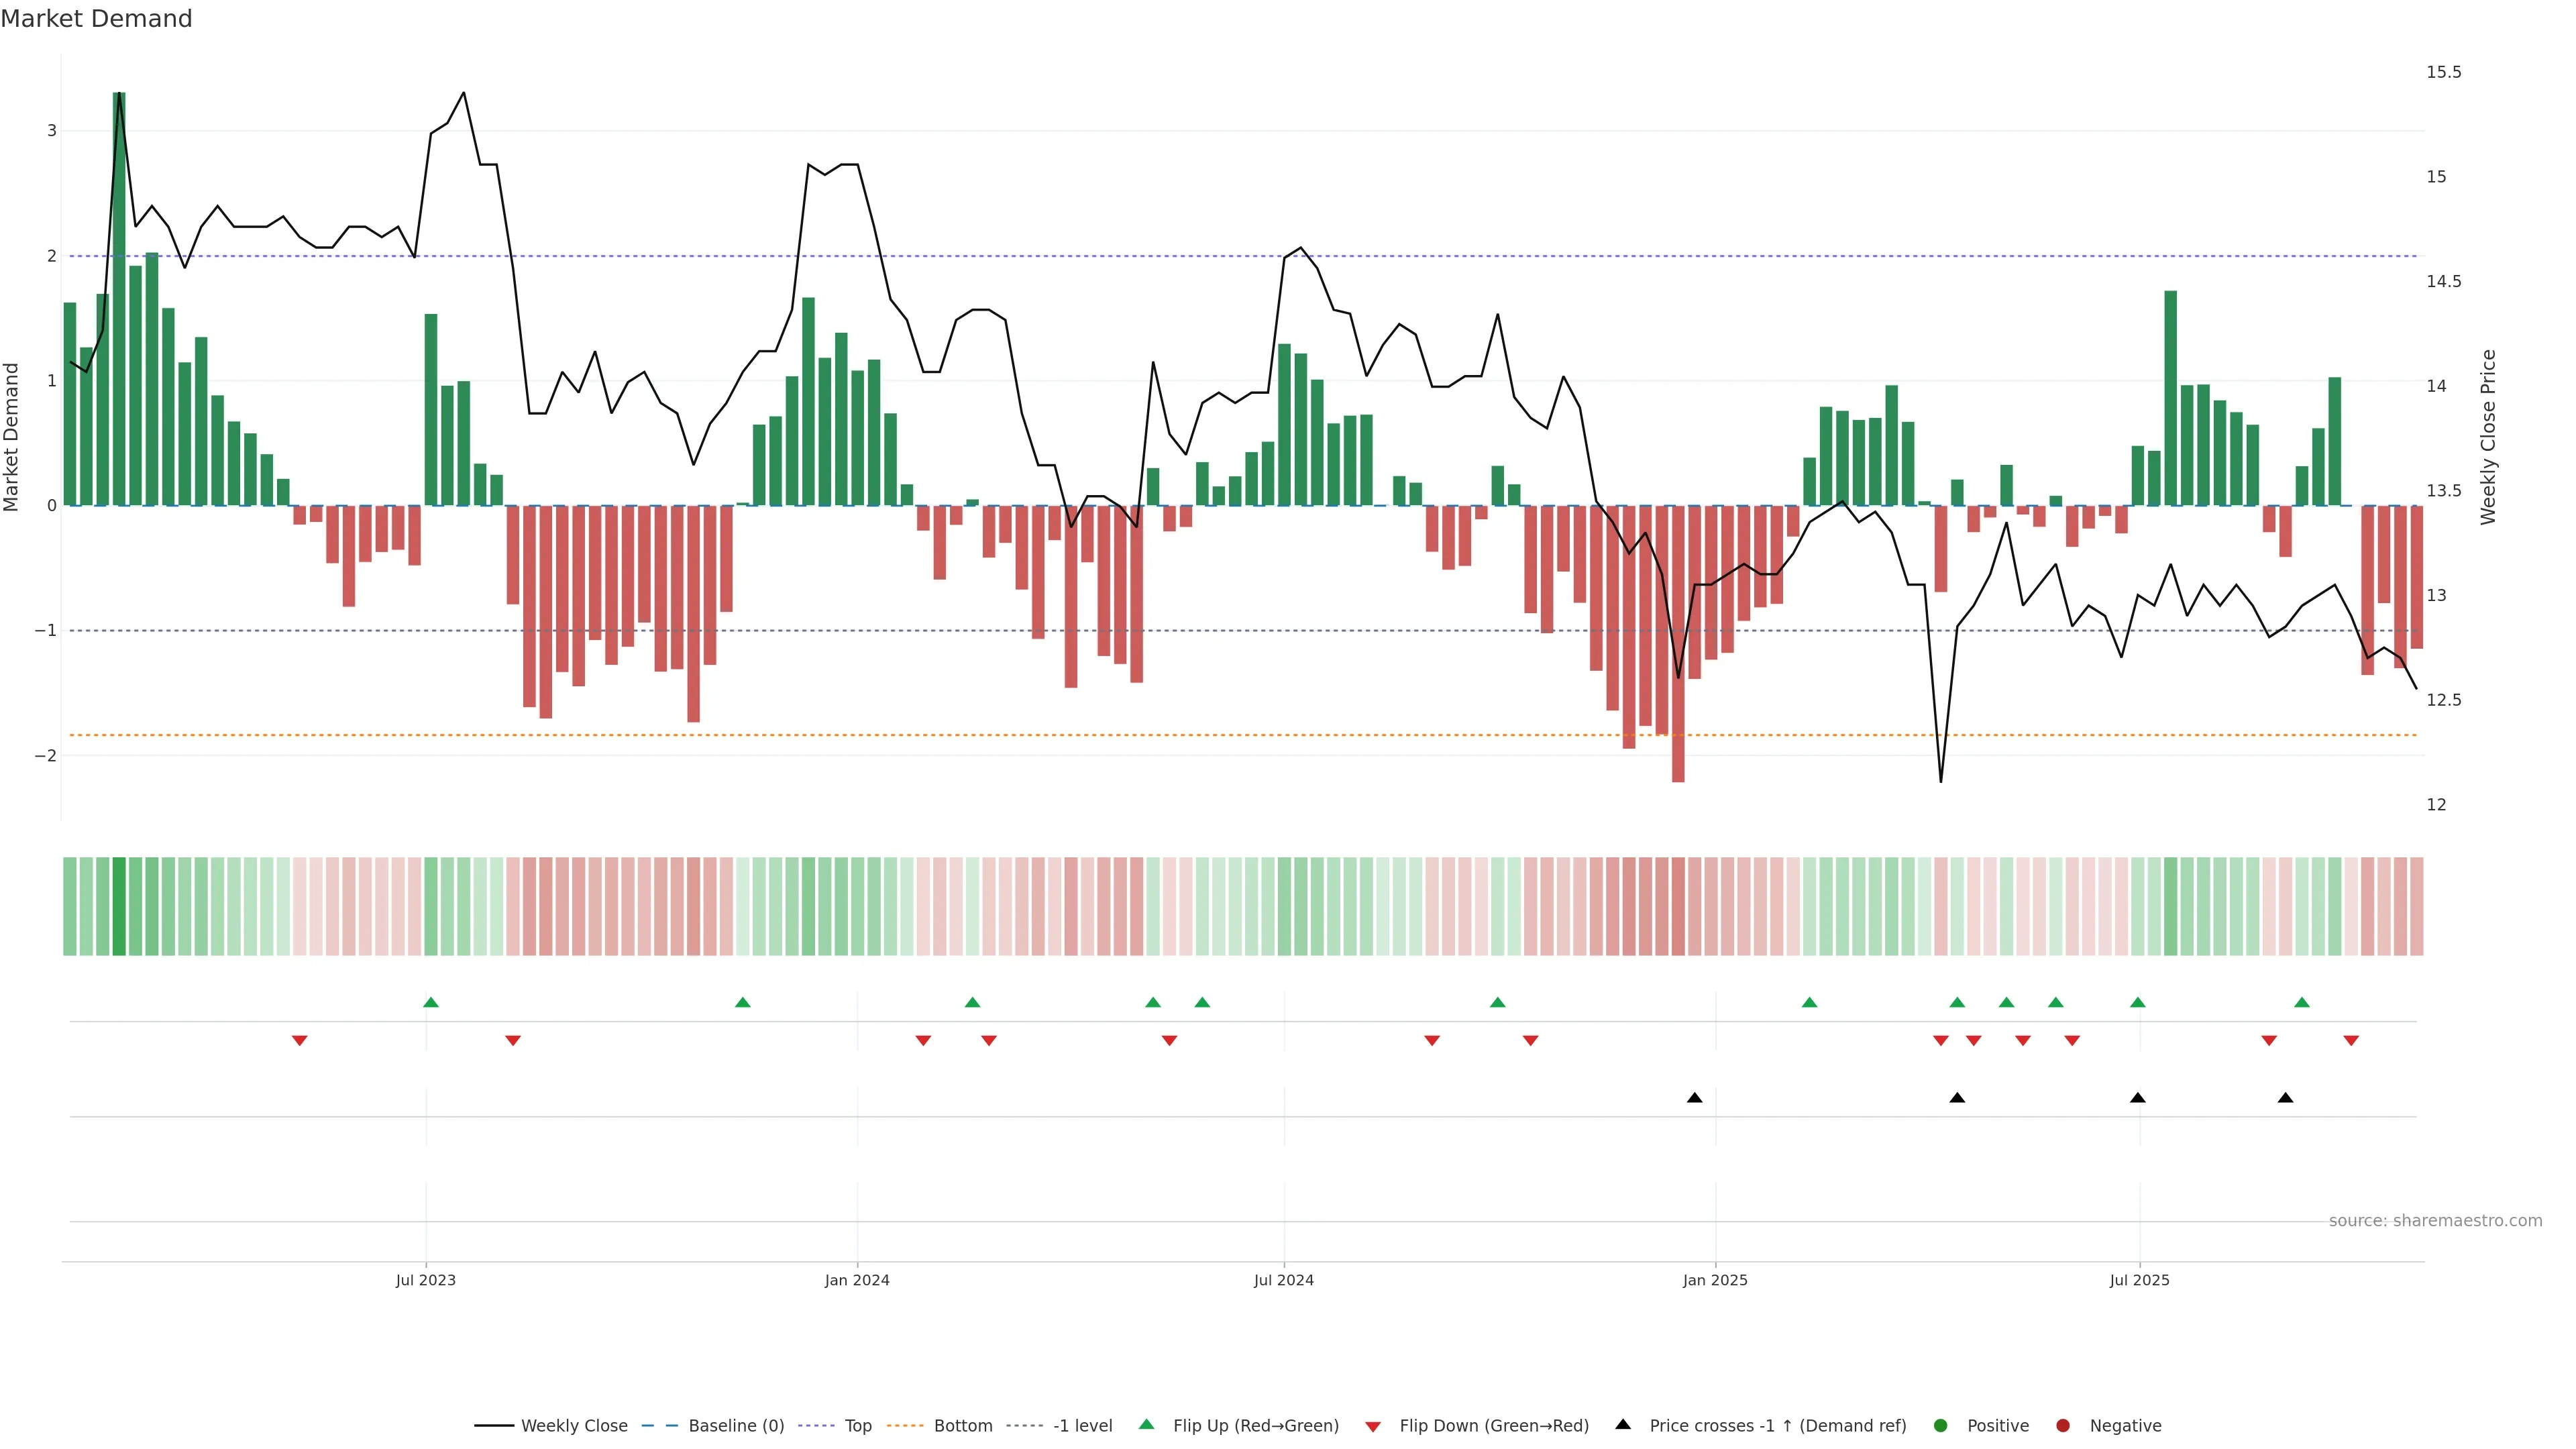Toggle the -1 level legend entry
Image resolution: width=2576 pixels, height=1449 pixels.
(x=1082, y=1425)
